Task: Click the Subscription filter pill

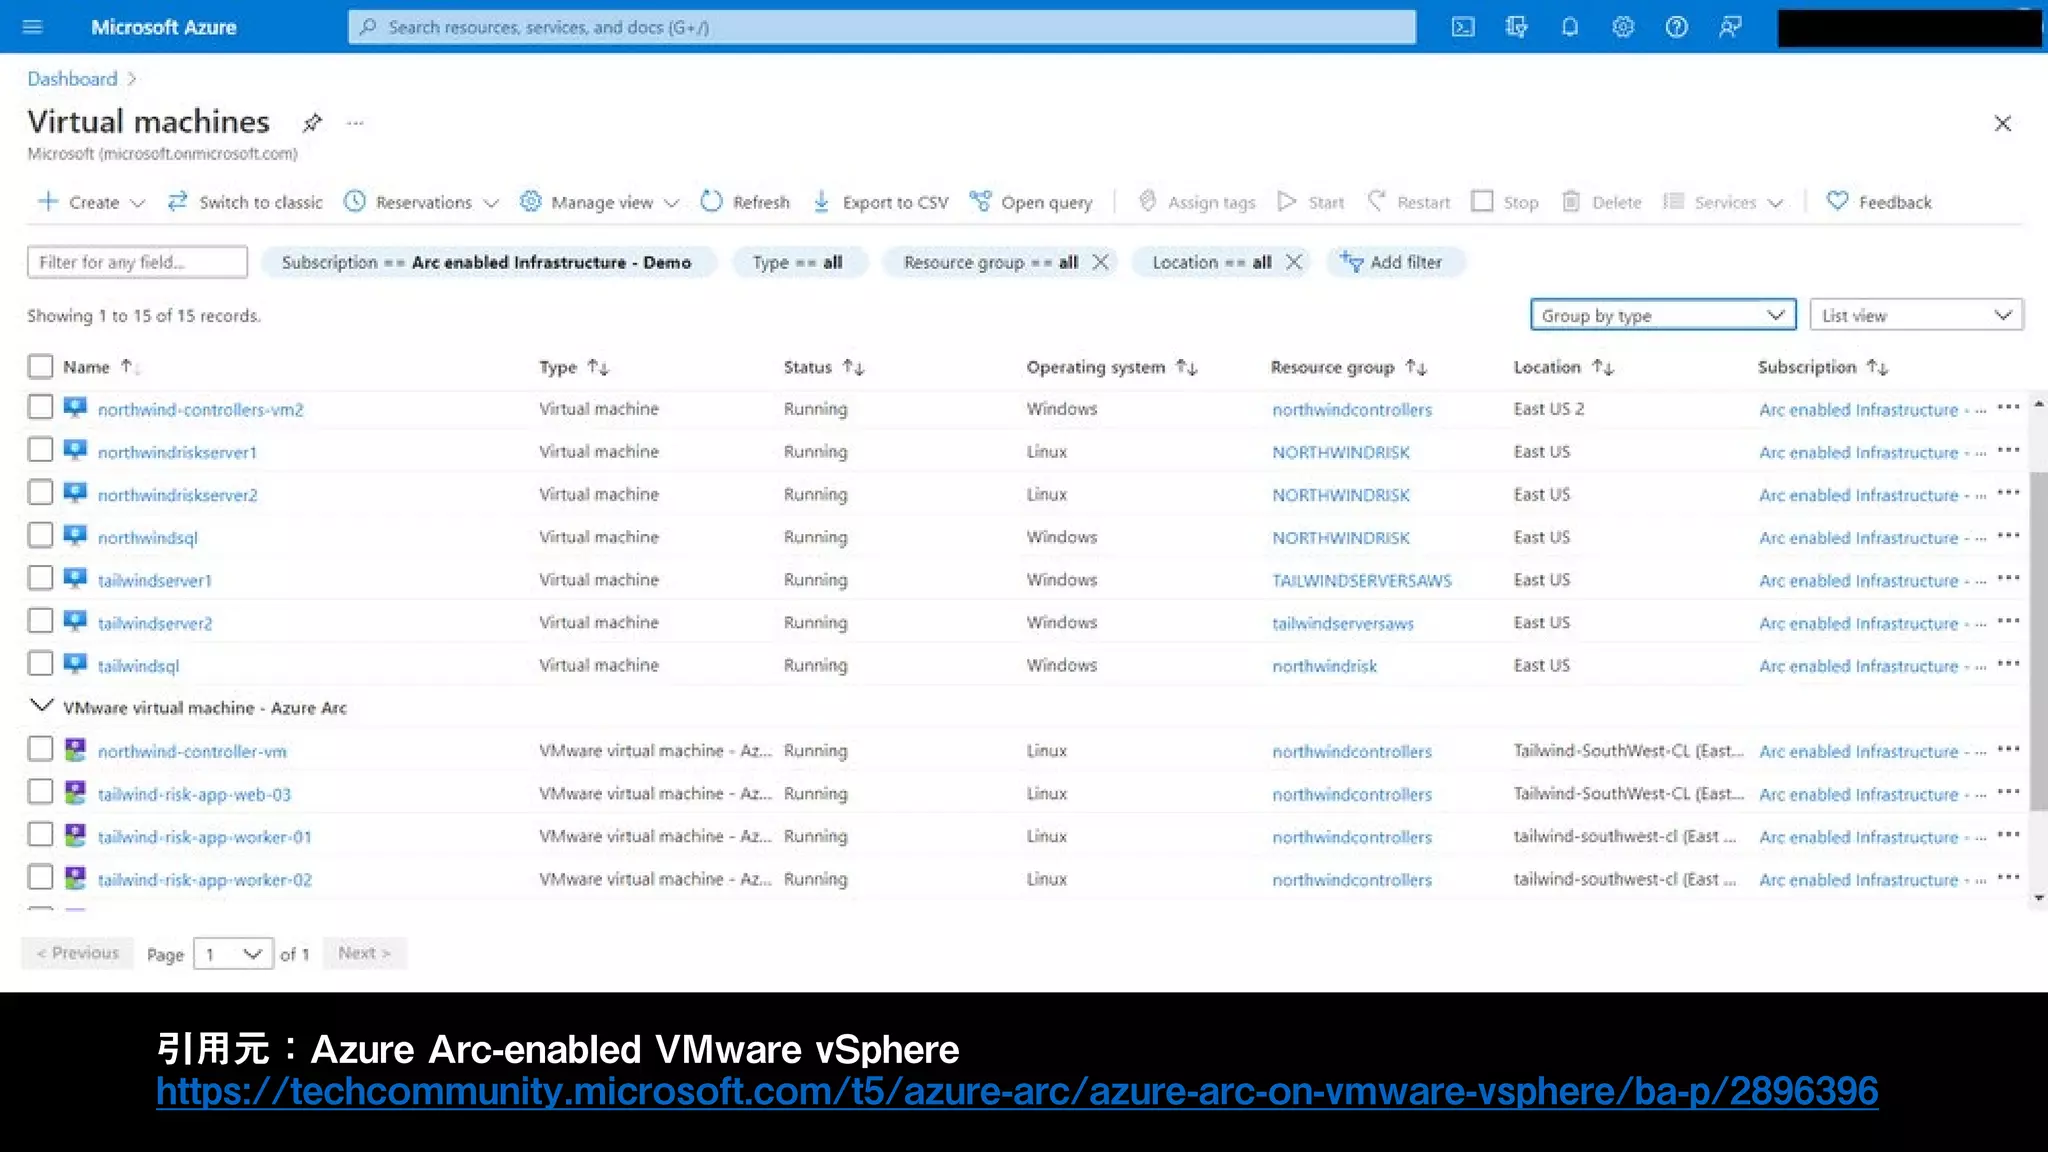Action: click(488, 262)
